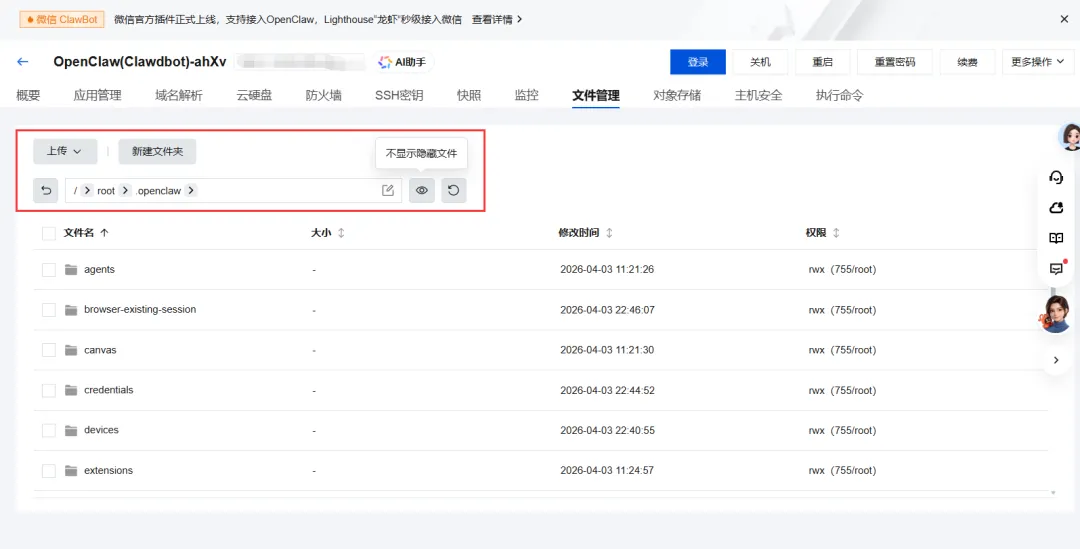
Task: Check the credentials row checkbox
Action: point(49,391)
